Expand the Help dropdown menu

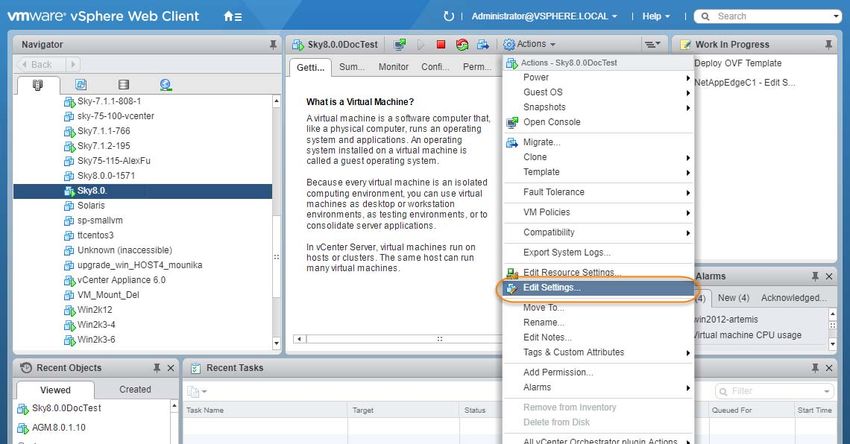click(656, 16)
